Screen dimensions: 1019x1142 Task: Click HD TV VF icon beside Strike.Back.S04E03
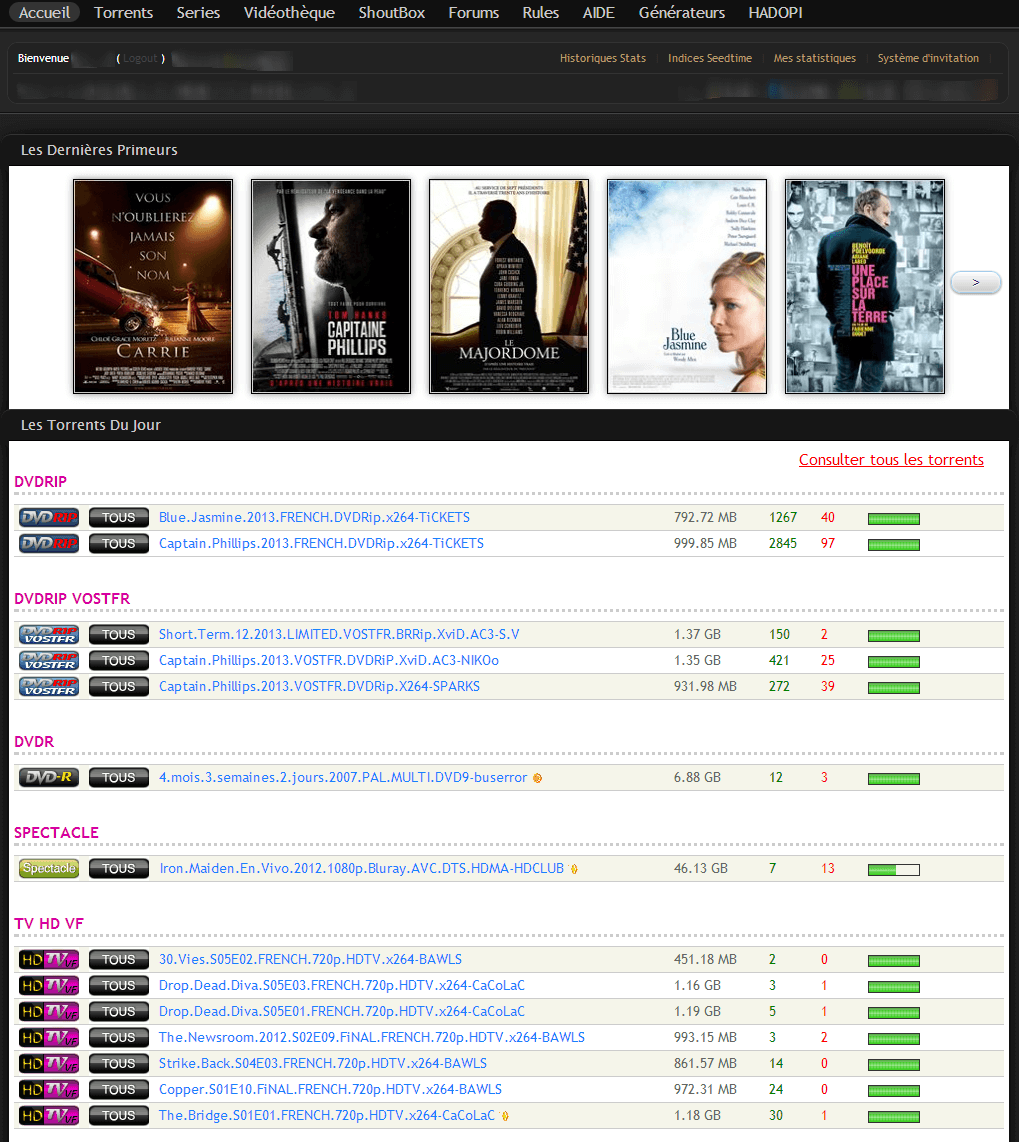click(x=49, y=1064)
